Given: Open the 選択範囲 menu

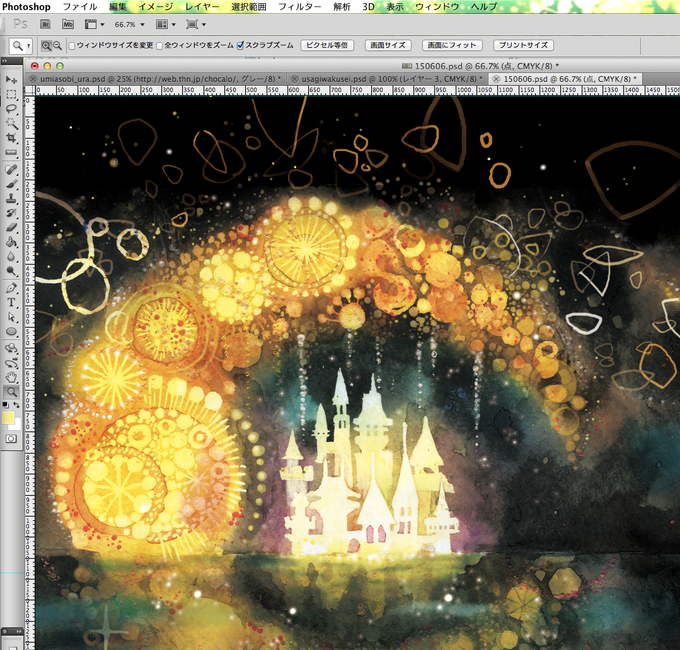Looking at the screenshot, I should [249, 7].
